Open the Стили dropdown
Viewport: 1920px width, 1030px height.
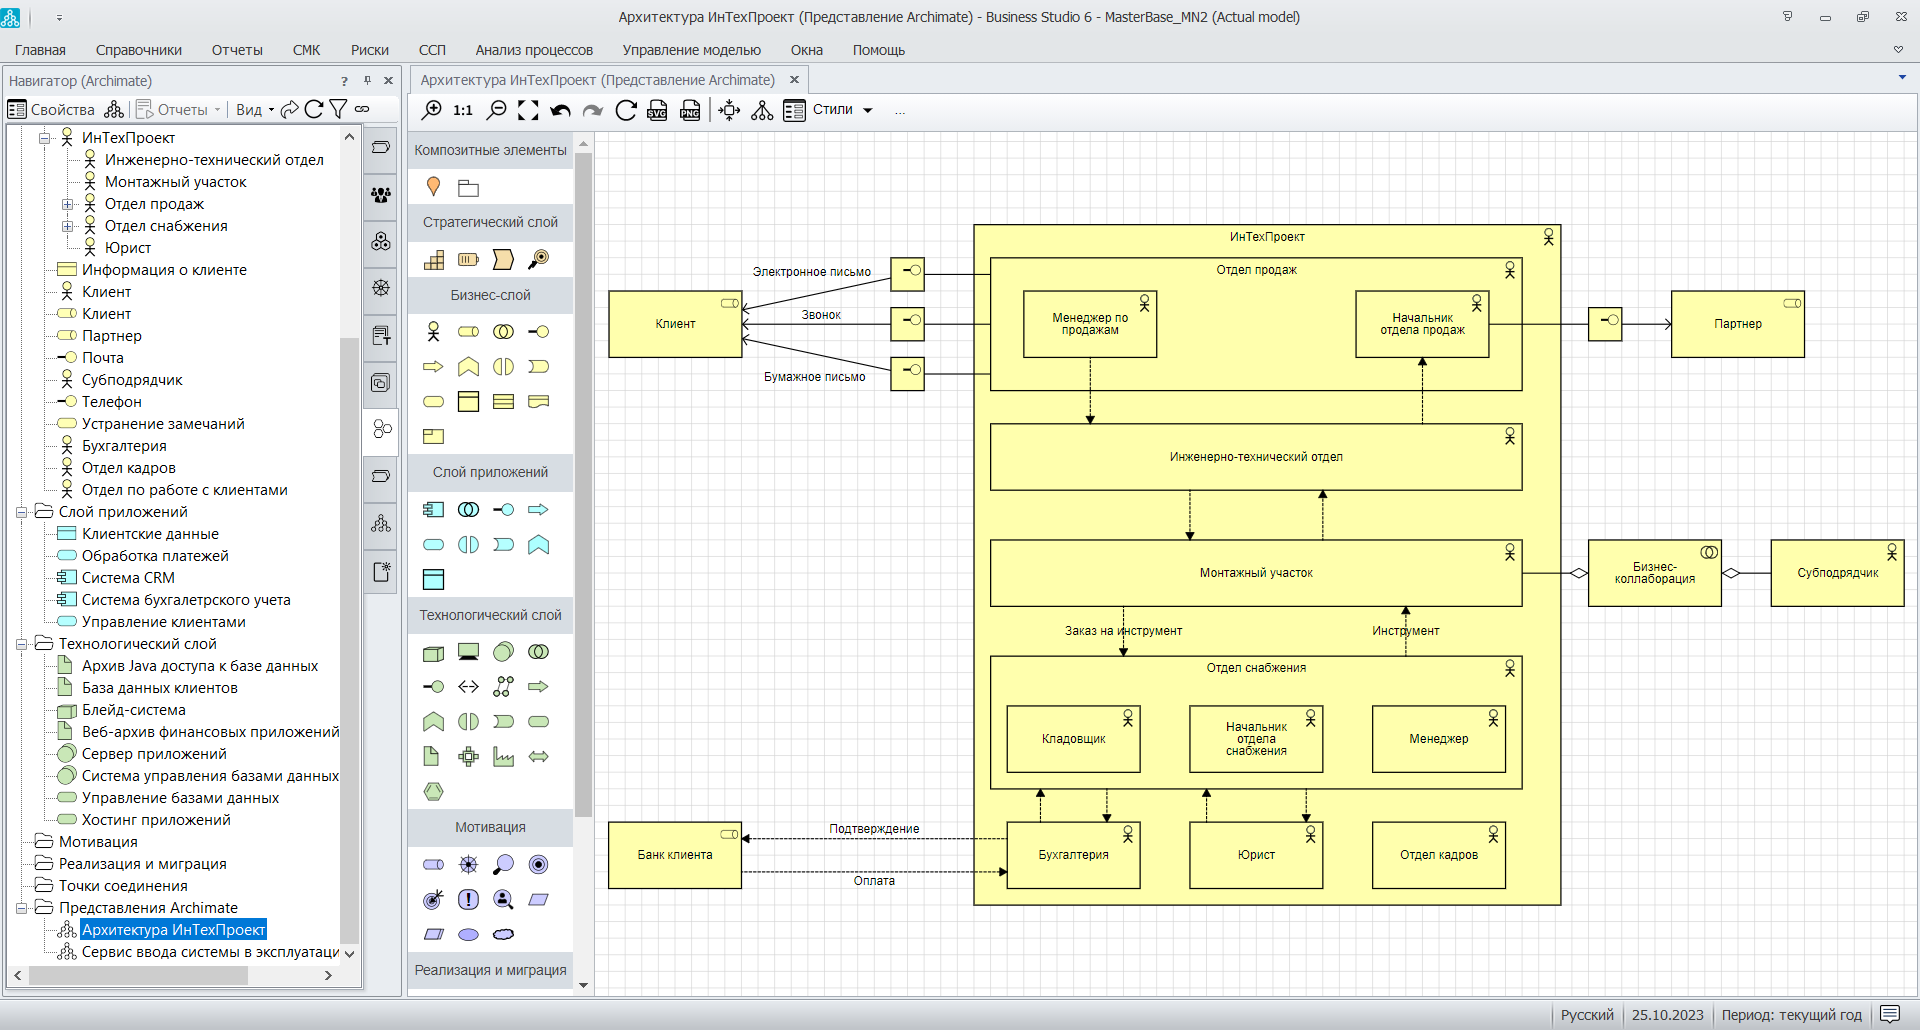tap(842, 110)
